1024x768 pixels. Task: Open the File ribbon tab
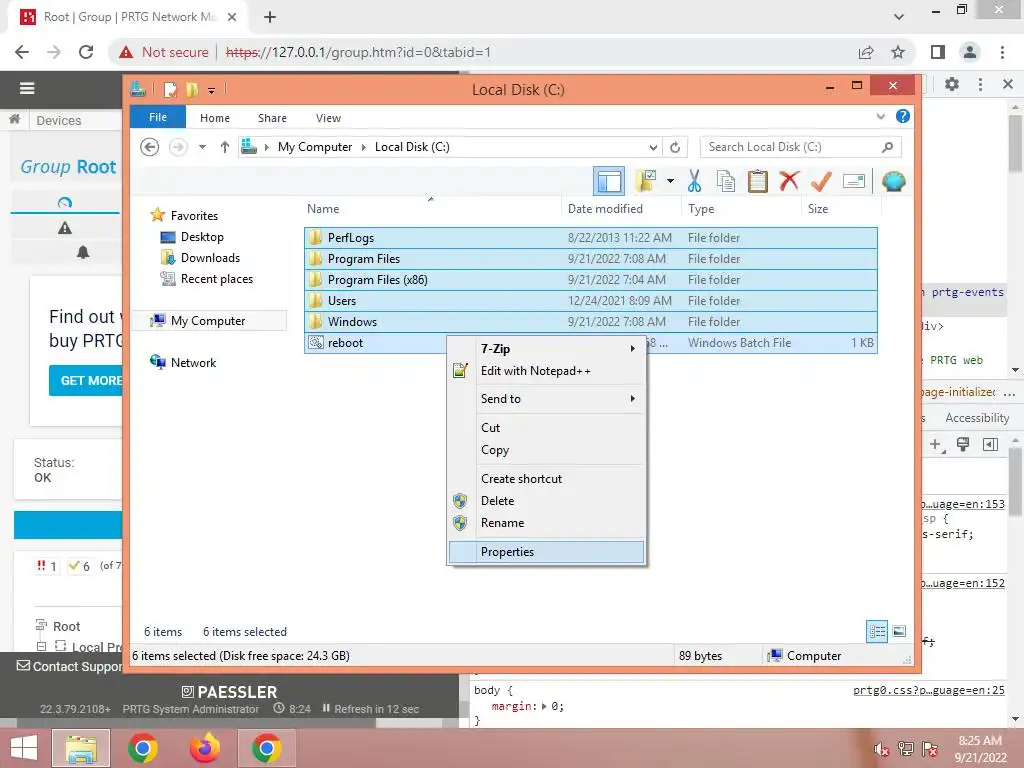tap(158, 118)
